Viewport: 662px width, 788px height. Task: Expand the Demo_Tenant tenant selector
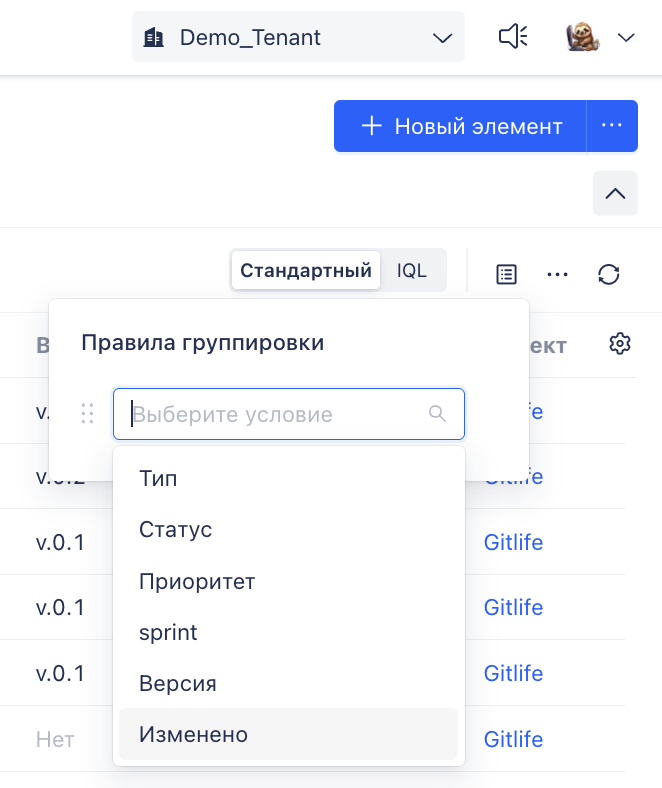click(x=298, y=37)
